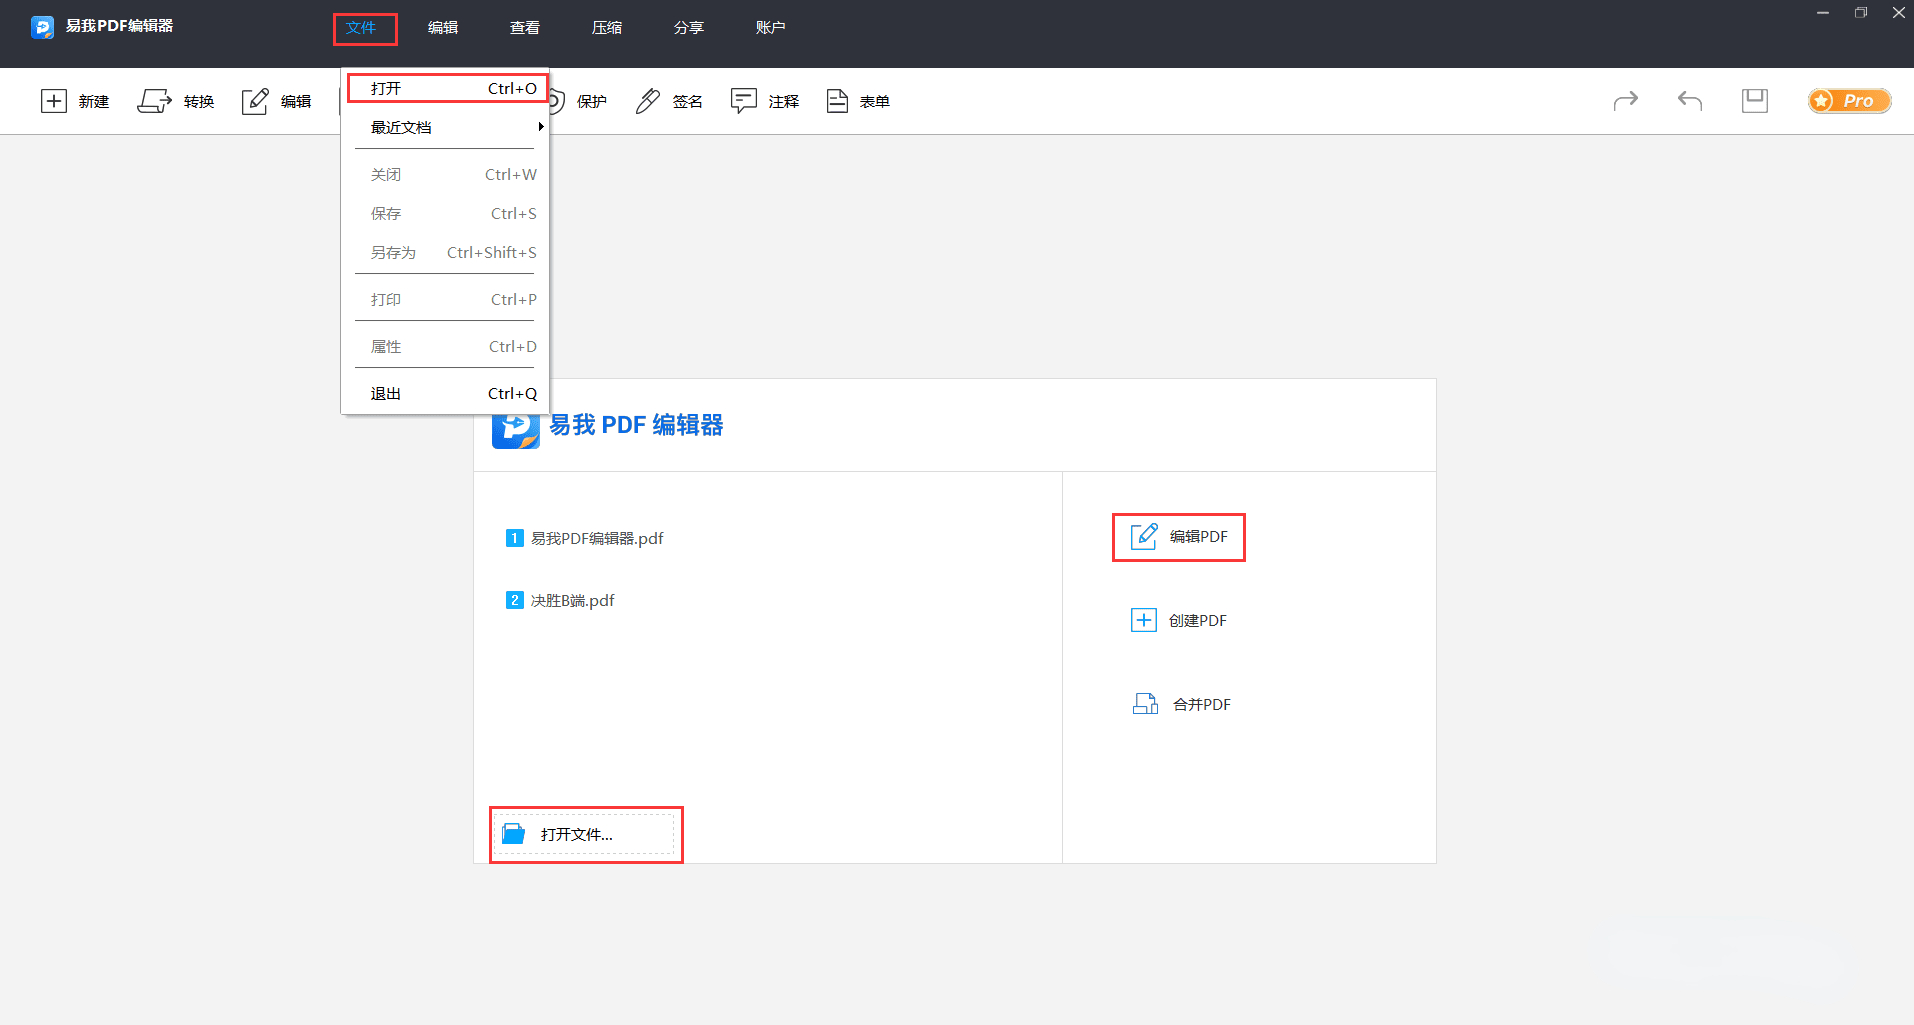This screenshot has width=1914, height=1025.
Task: Click the 保护 toolbar label
Action: 592,102
